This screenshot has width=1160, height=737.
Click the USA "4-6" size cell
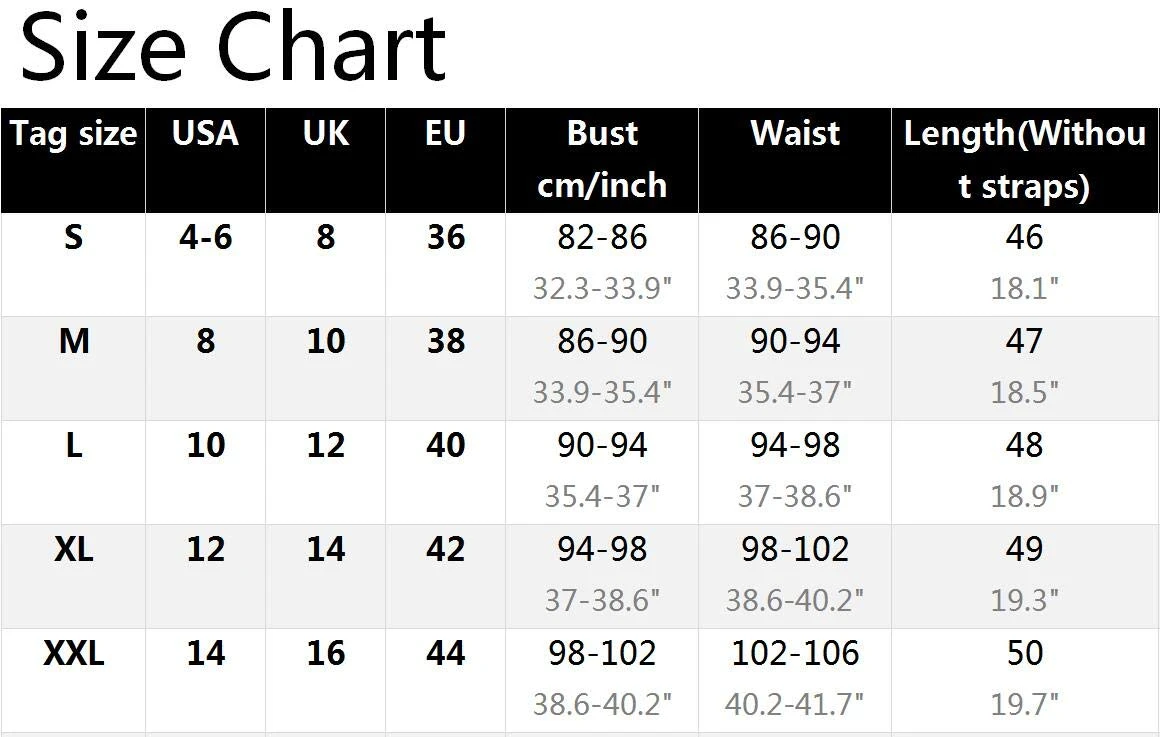pyautogui.click(x=205, y=238)
